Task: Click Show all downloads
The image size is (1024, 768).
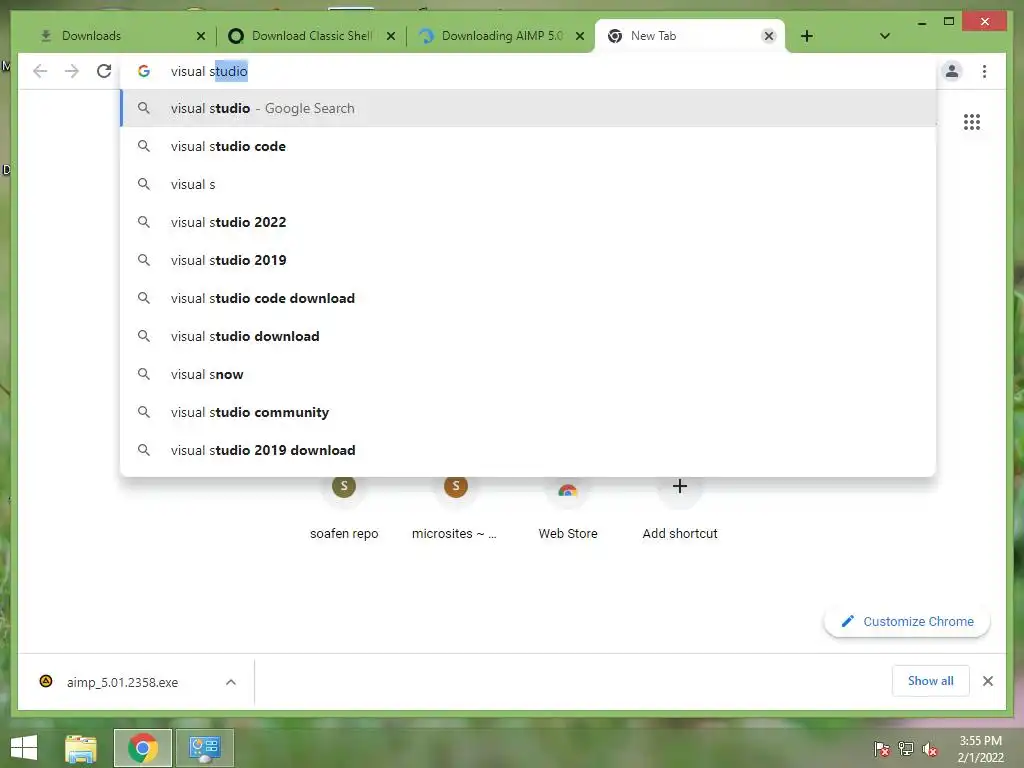Action: point(931,681)
